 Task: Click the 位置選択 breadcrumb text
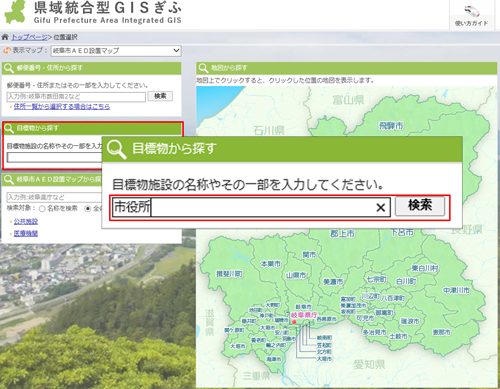65,37
